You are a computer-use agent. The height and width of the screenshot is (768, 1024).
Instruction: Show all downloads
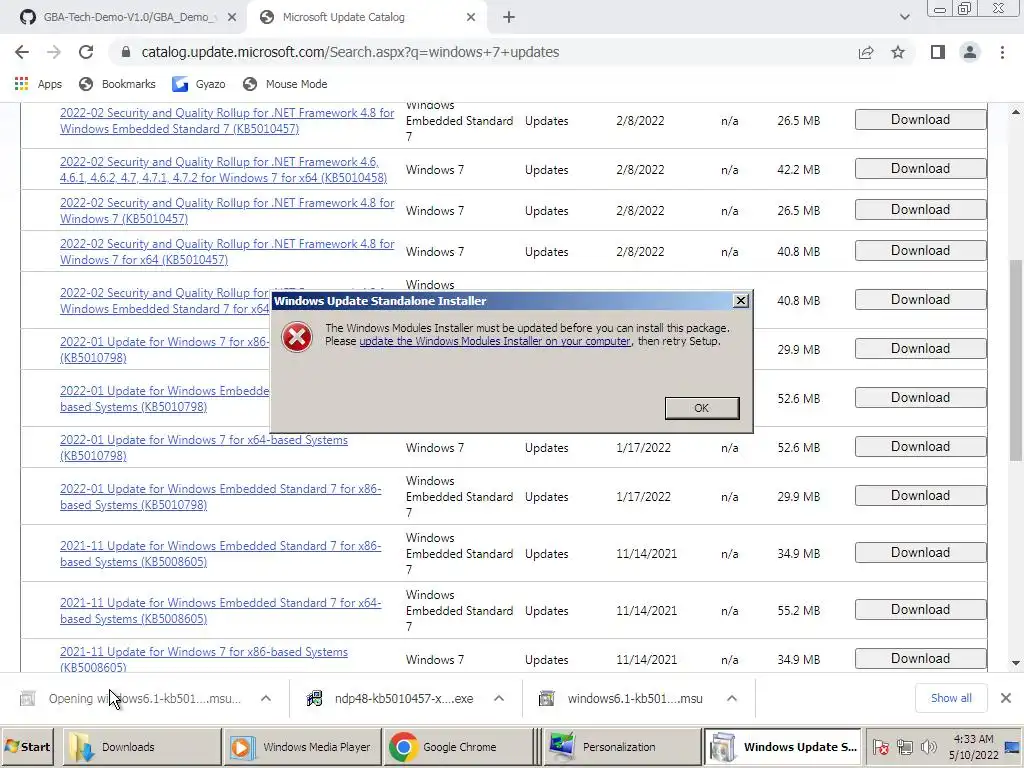[951, 698]
